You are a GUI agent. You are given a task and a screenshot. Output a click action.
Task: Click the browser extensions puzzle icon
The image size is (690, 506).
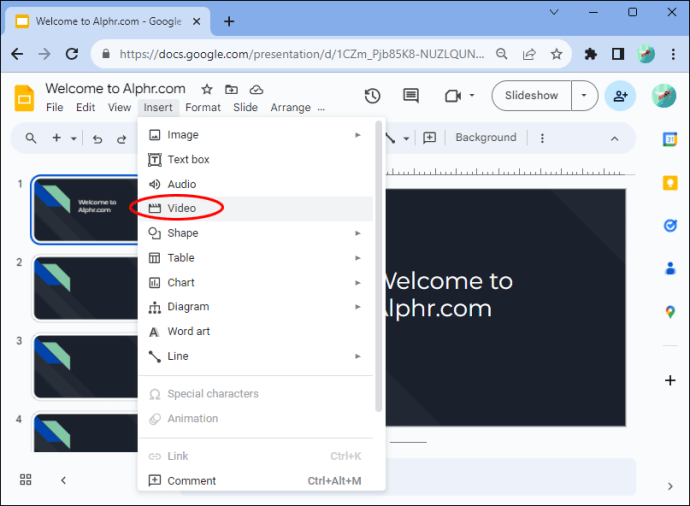point(591,54)
